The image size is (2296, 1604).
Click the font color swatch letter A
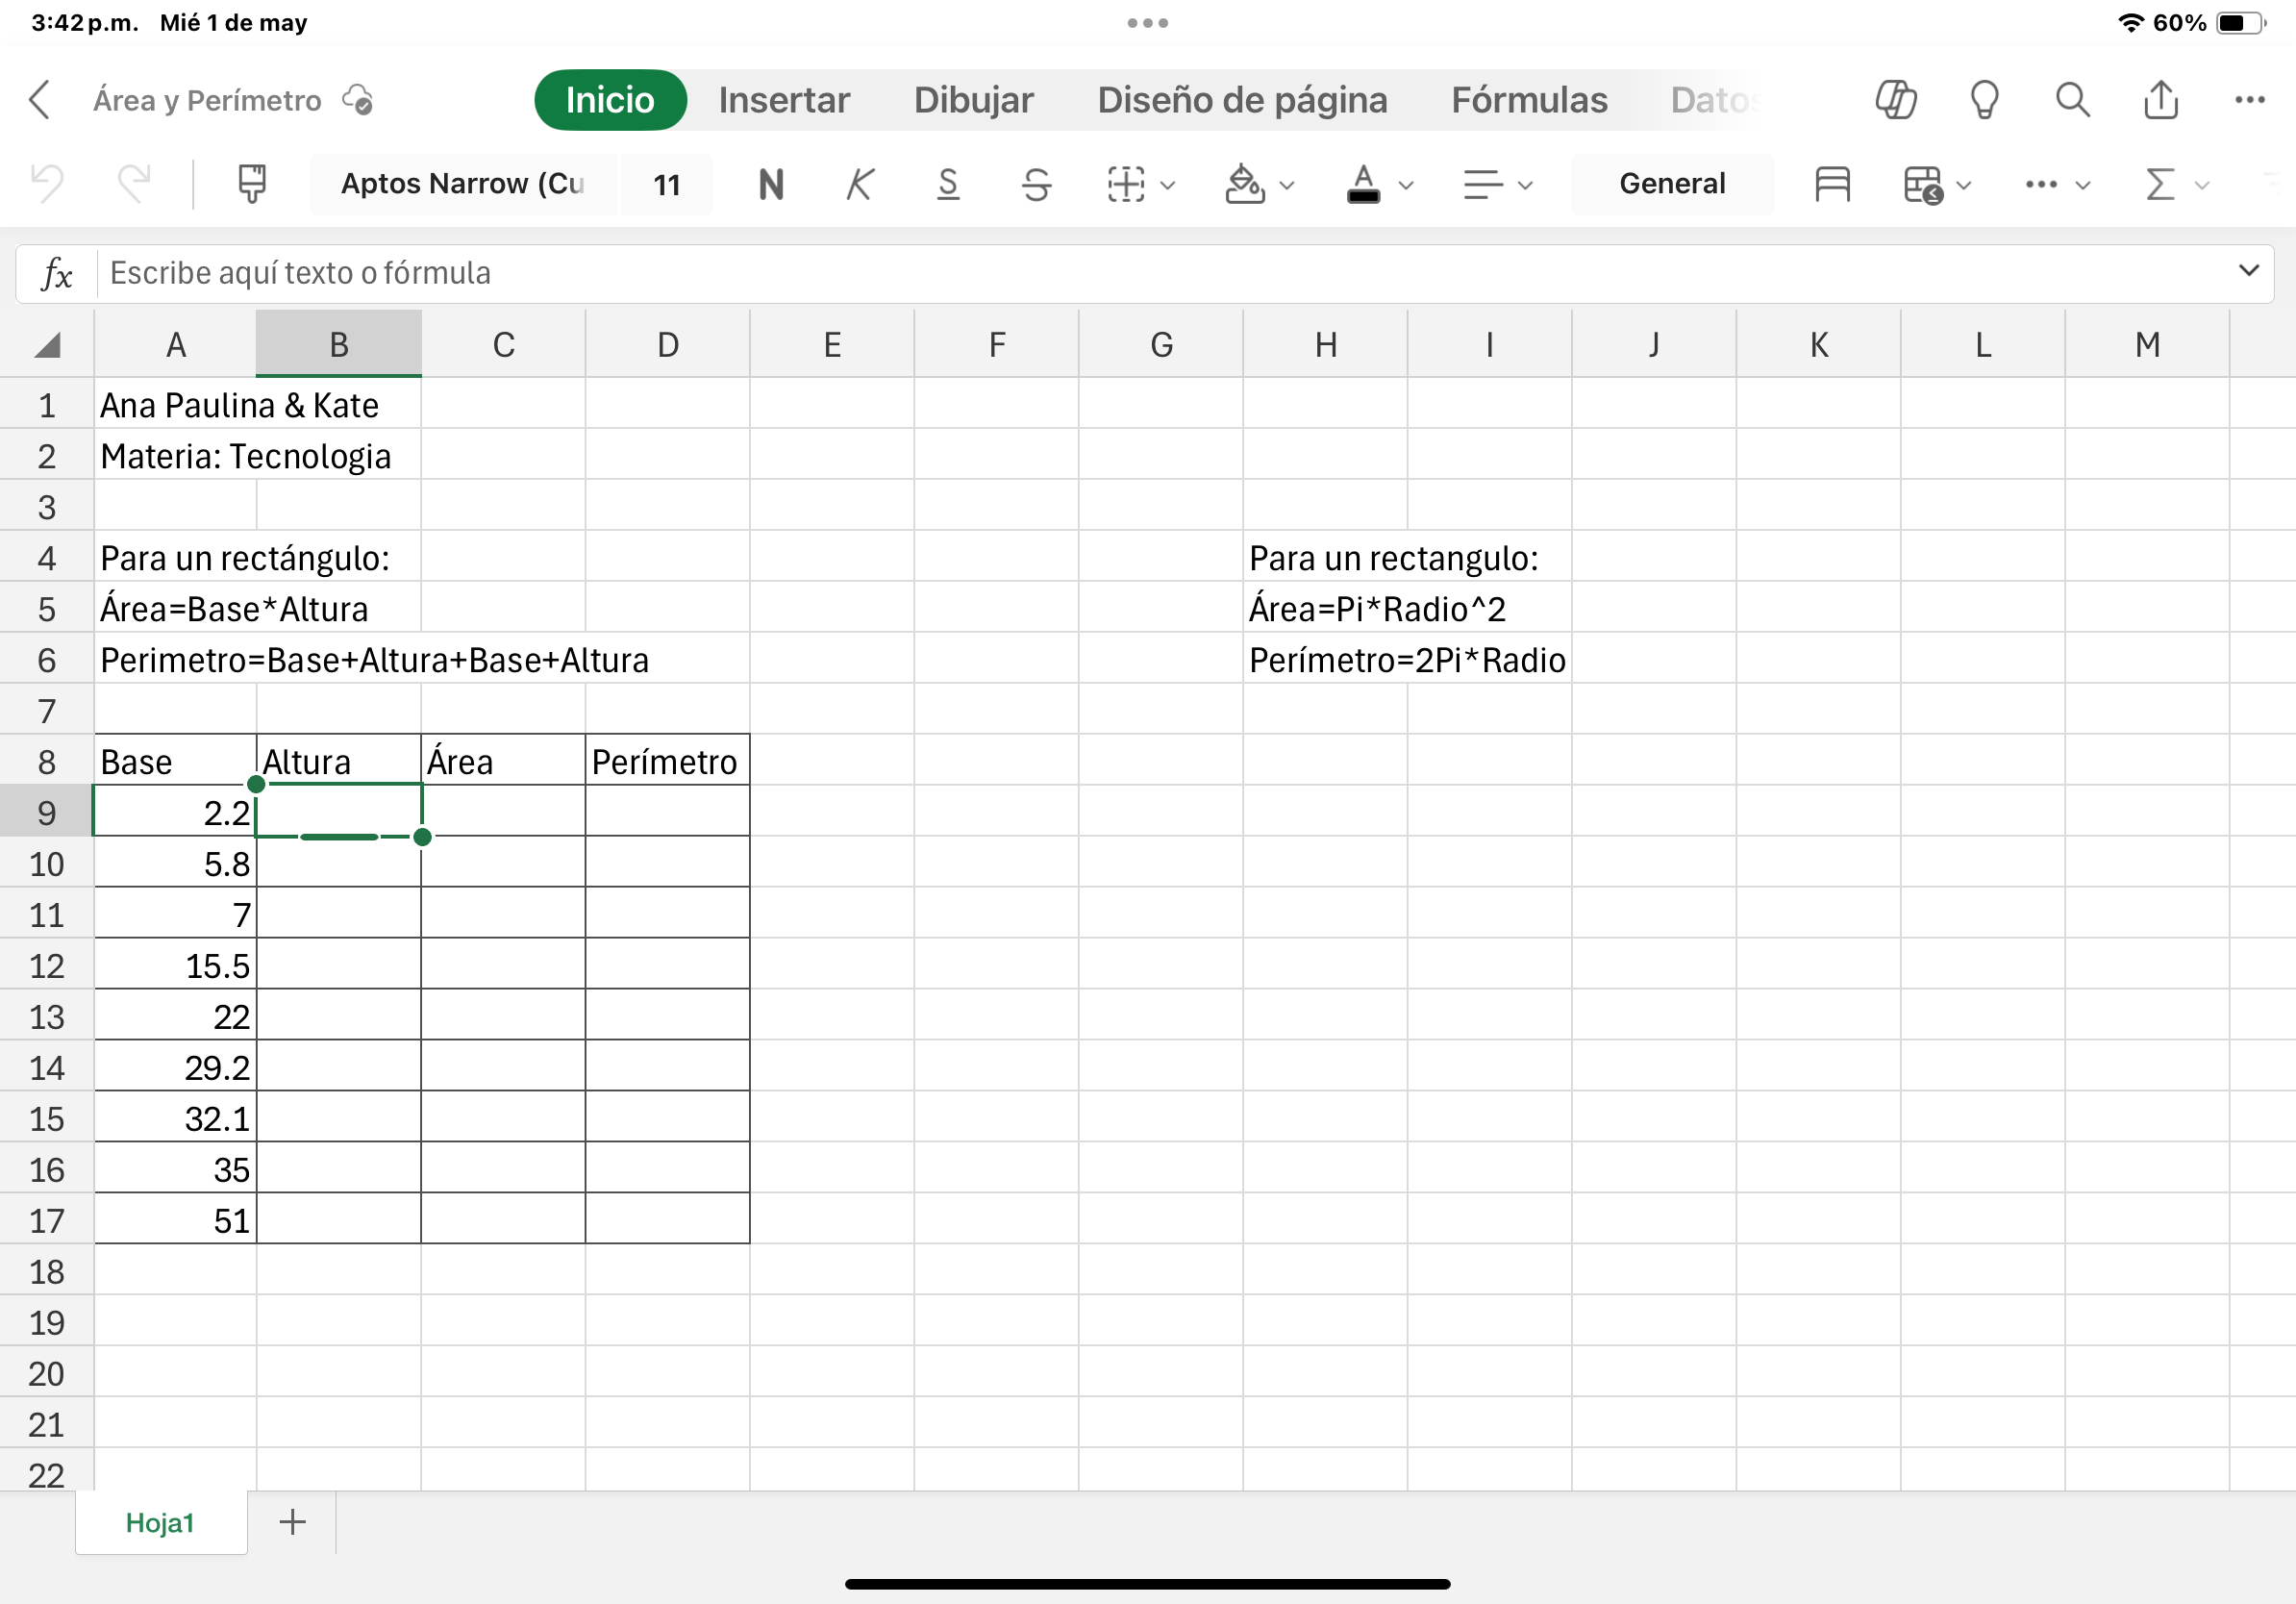1363,184
